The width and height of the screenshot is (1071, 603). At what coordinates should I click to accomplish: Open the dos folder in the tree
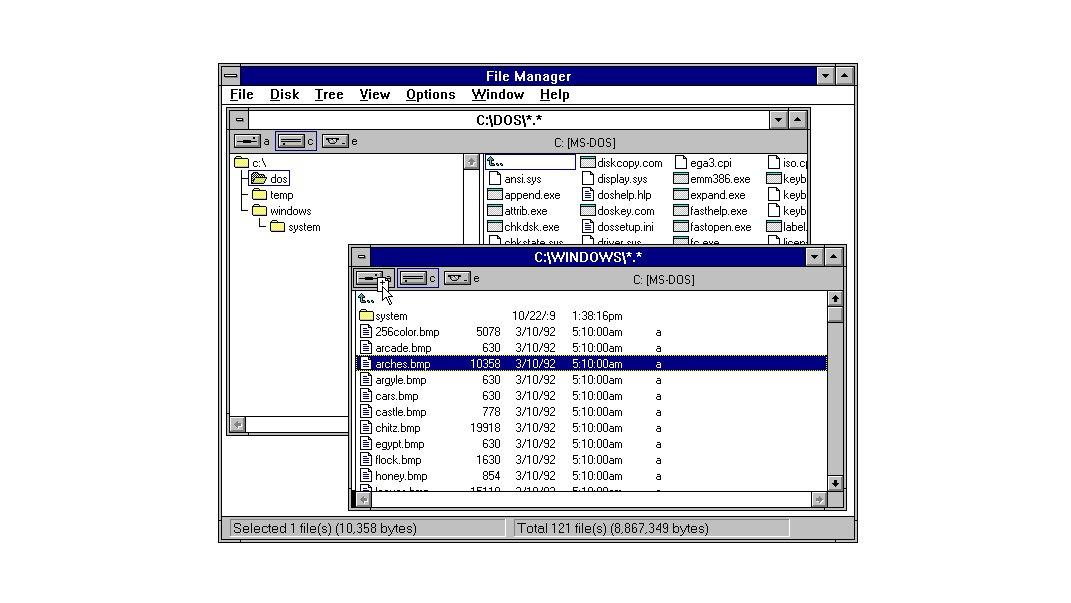pyautogui.click(x=270, y=179)
